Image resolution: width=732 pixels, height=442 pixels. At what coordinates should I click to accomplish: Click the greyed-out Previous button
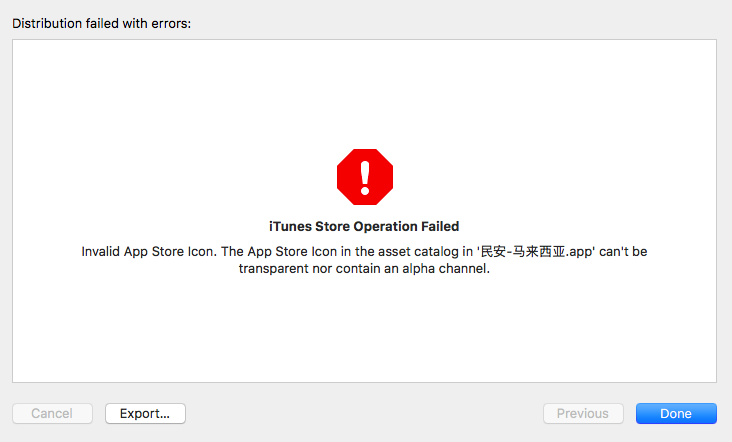(583, 413)
